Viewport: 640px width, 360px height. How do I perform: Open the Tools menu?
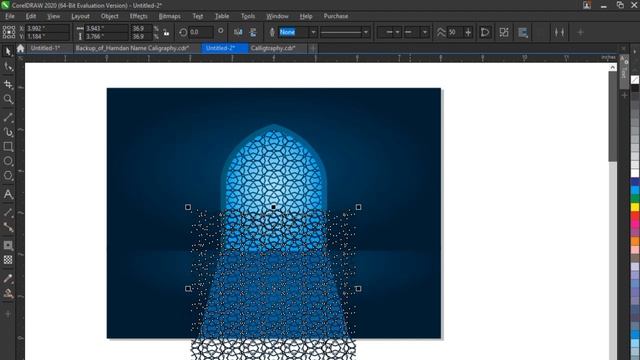[248, 16]
